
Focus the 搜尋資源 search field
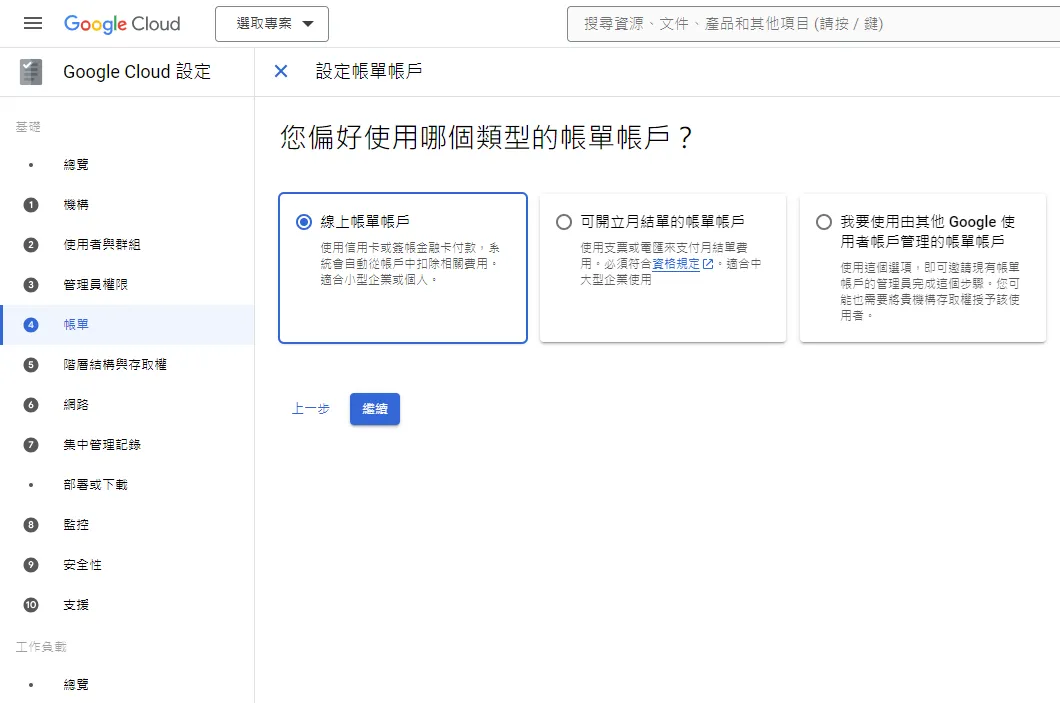(813, 24)
